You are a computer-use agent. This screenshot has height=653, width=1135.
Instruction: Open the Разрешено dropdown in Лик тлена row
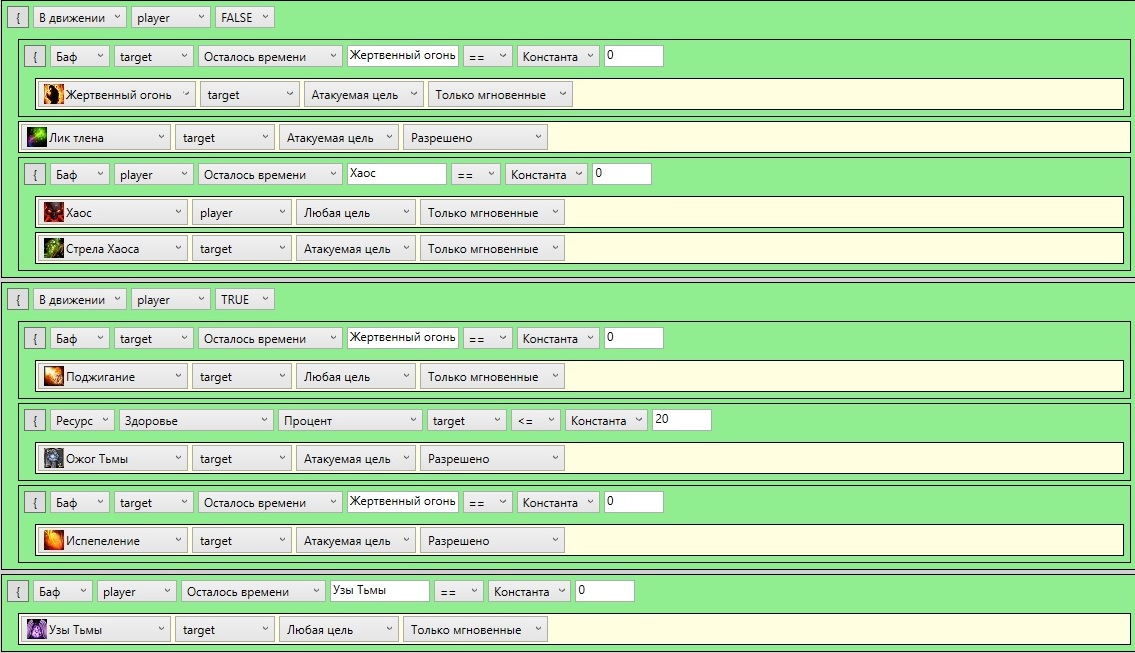(x=475, y=138)
